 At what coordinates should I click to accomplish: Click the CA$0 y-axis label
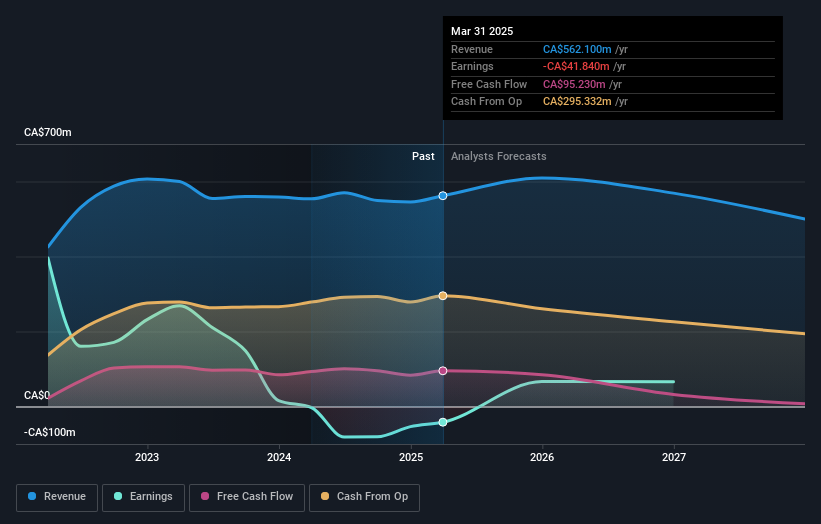point(37,395)
